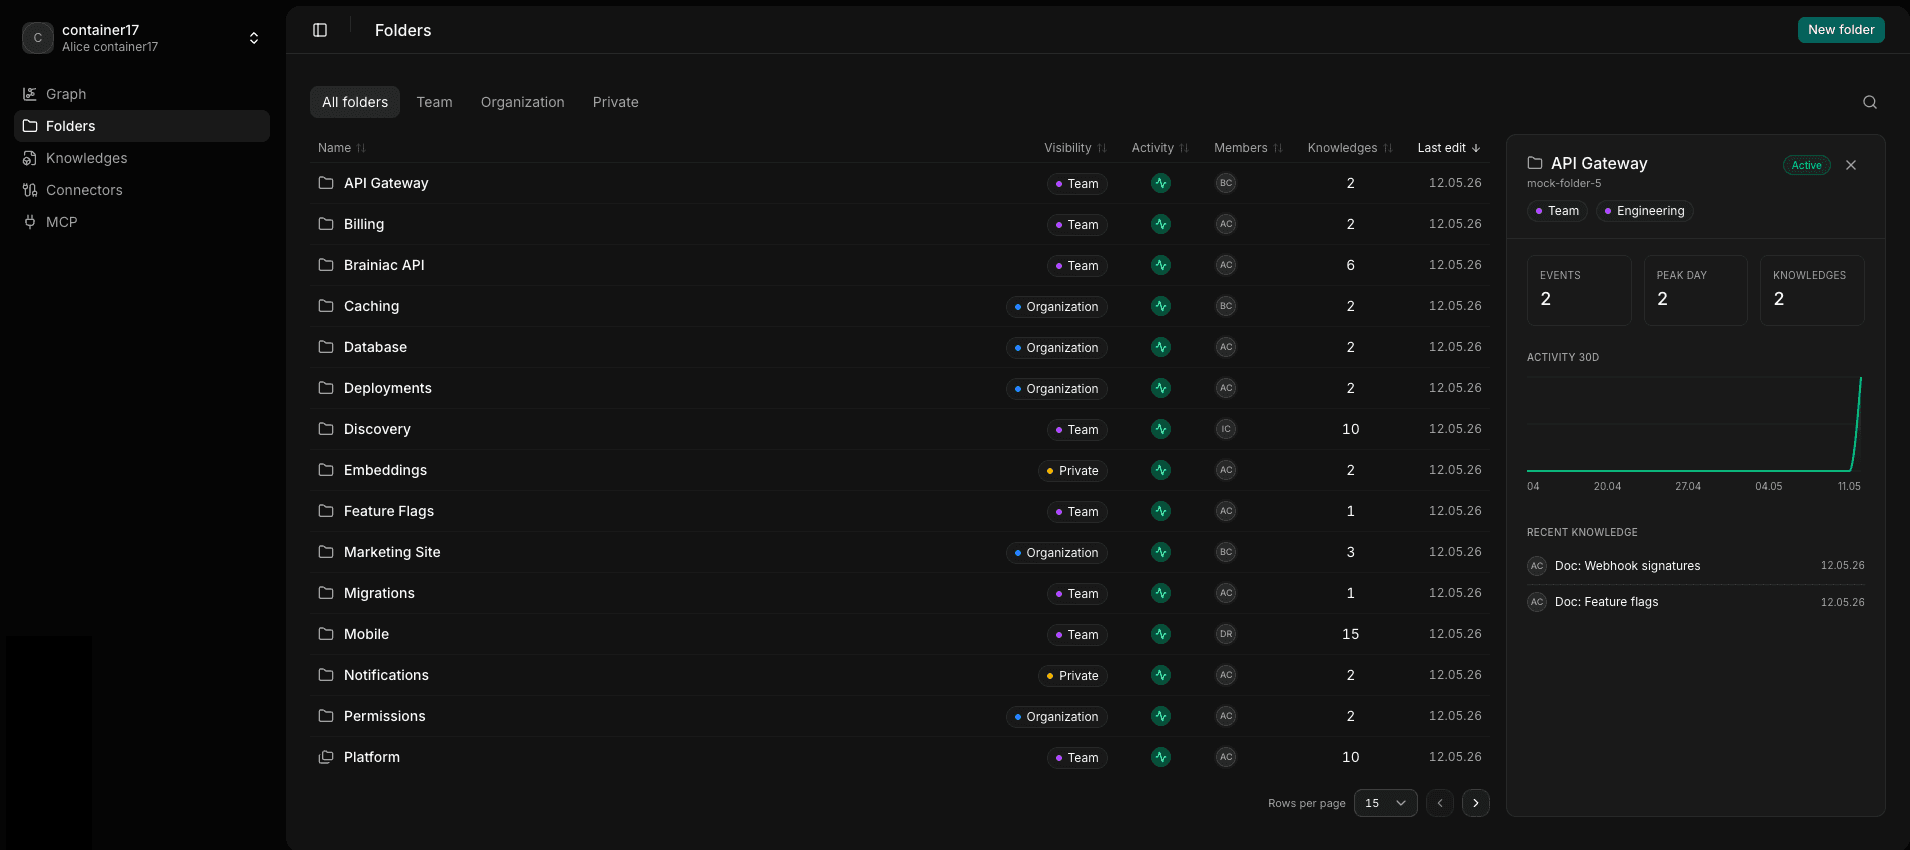Sort by the Knowledges column
This screenshot has width=1910, height=850.
coord(1350,148)
